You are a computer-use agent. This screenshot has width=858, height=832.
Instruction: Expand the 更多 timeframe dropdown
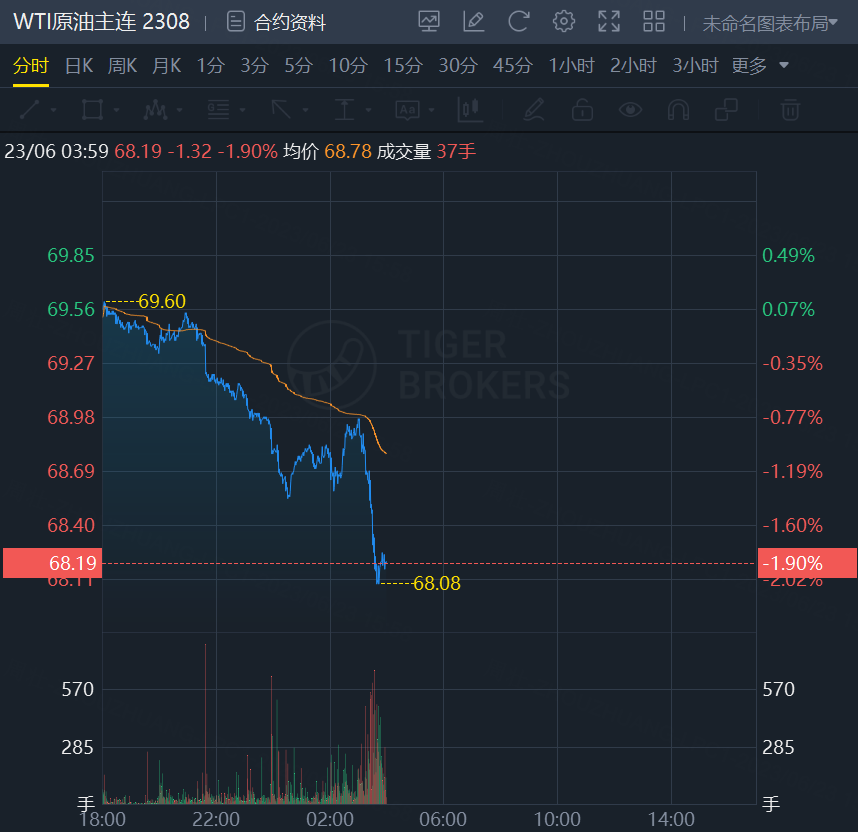pos(760,66)
